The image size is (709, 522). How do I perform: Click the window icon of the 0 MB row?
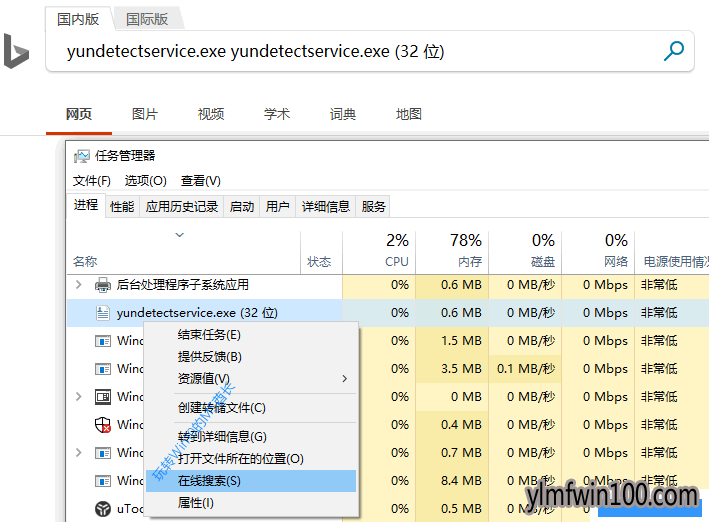(103, 397)
